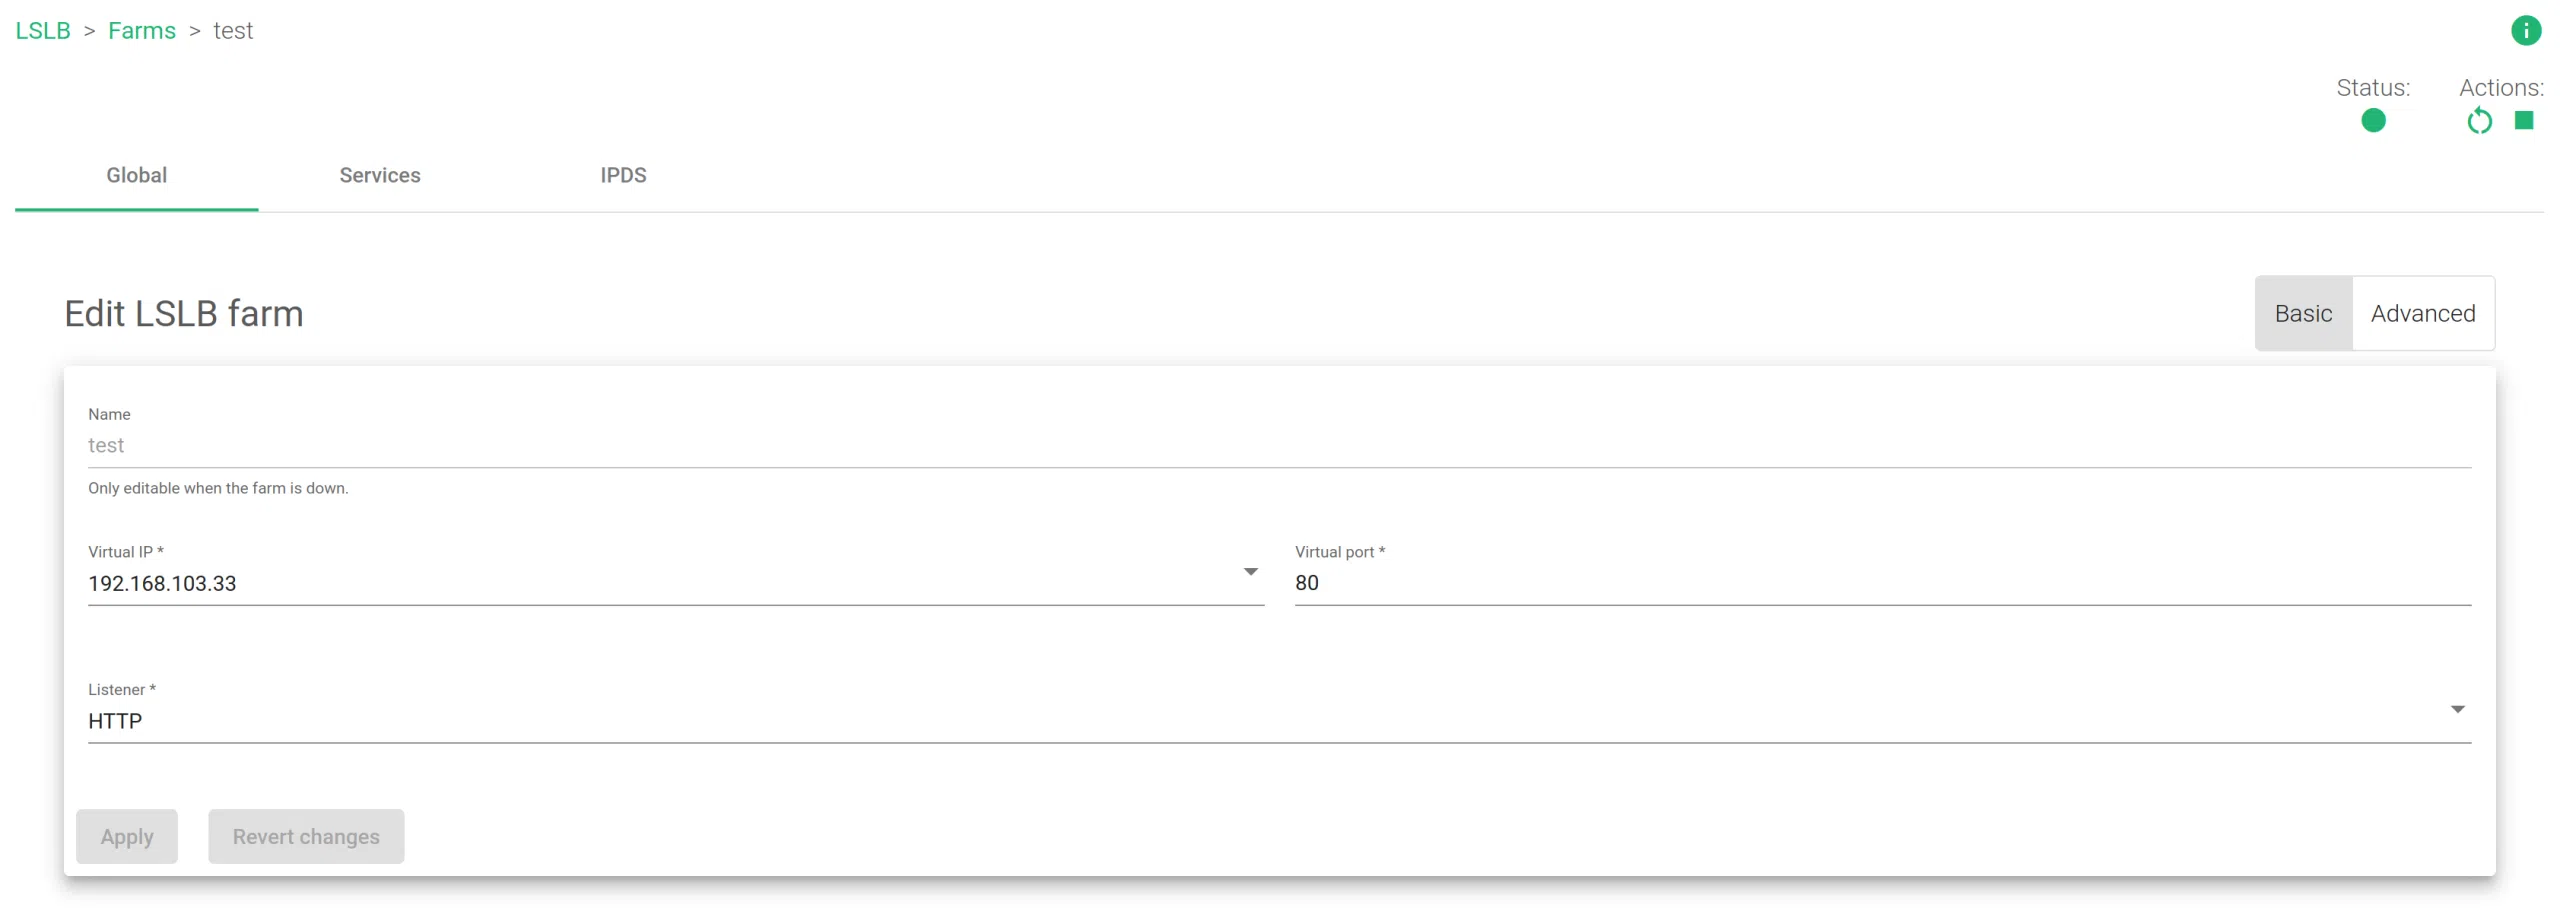Switch to the IPDS tab
2560x908 pixels.
click(623, 176)
